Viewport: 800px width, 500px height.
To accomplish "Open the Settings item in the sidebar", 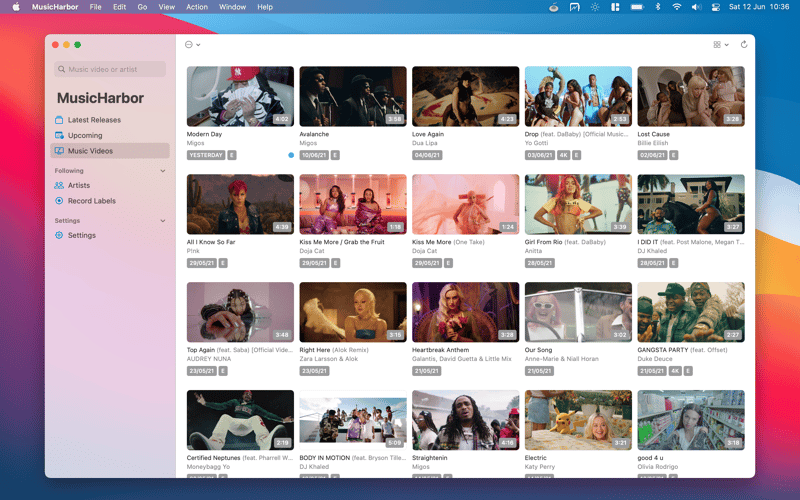I will tap(81, 235).
